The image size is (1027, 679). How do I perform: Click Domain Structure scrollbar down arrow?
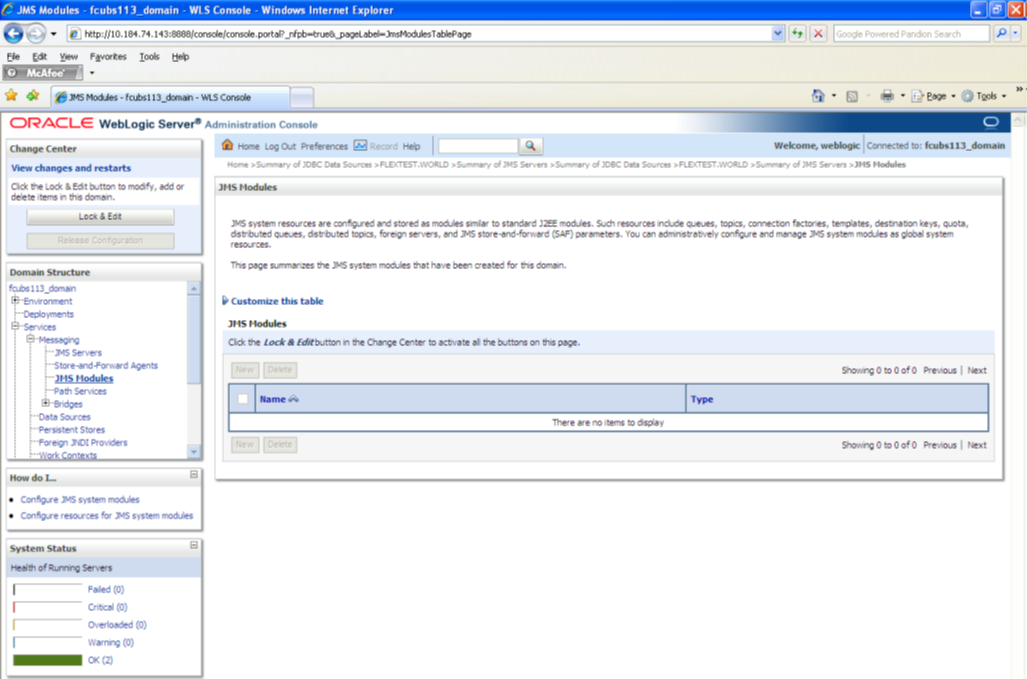point(194,452)
